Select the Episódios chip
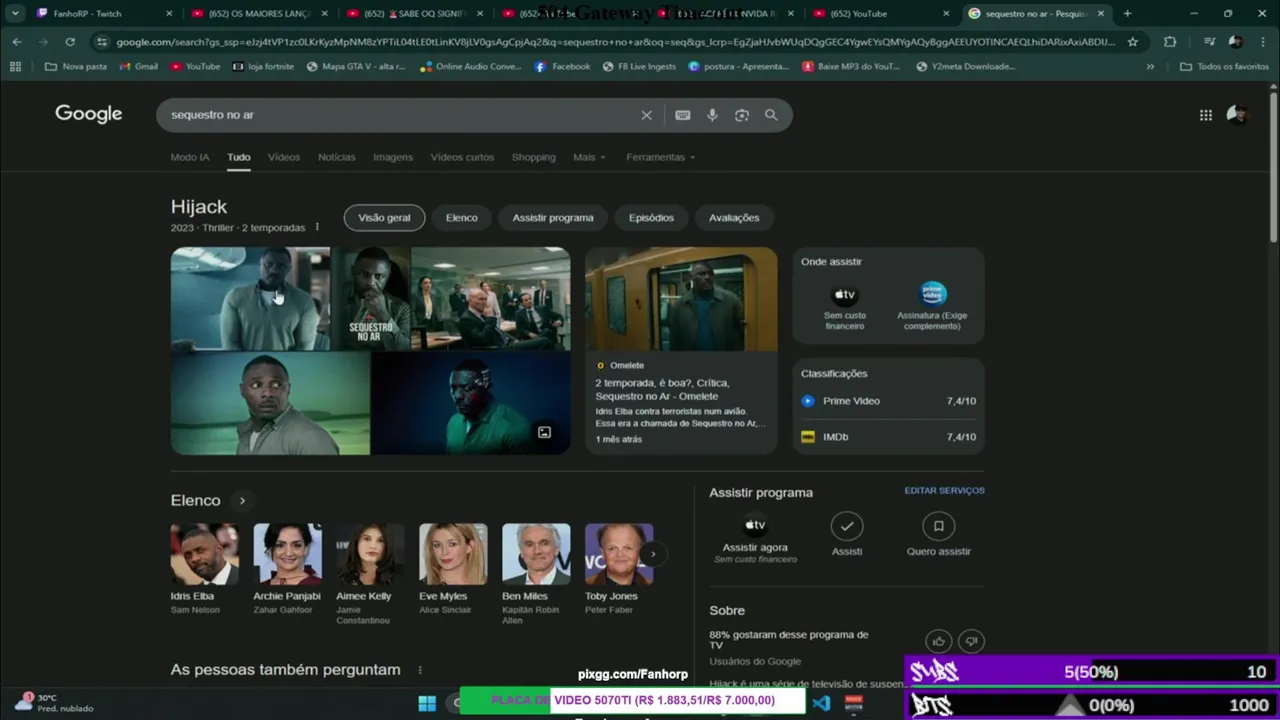 (x=651, y=218)
